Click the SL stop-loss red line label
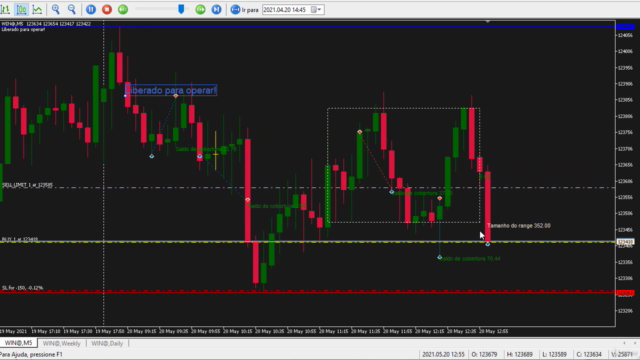This screenshot has width=640, height=360. click(22, 288)
